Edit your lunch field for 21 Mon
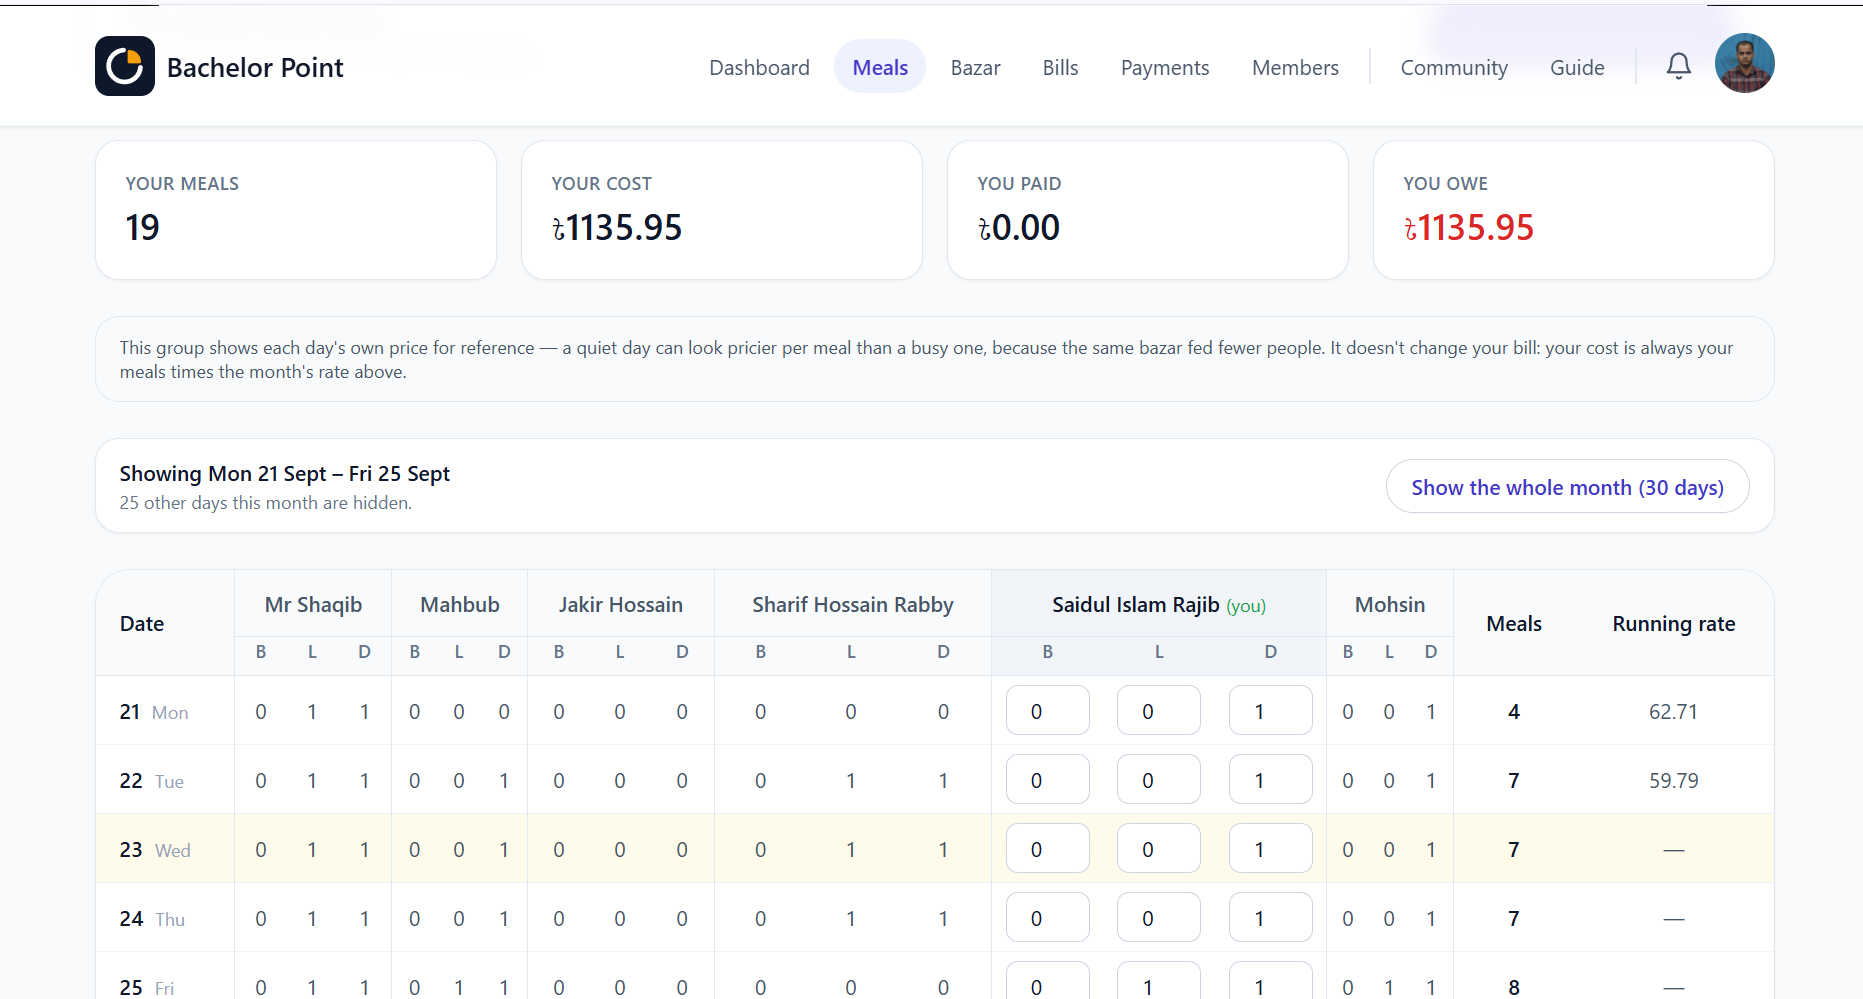The height and width of the screenshot is (999, 1863). tap(1159, 711)
